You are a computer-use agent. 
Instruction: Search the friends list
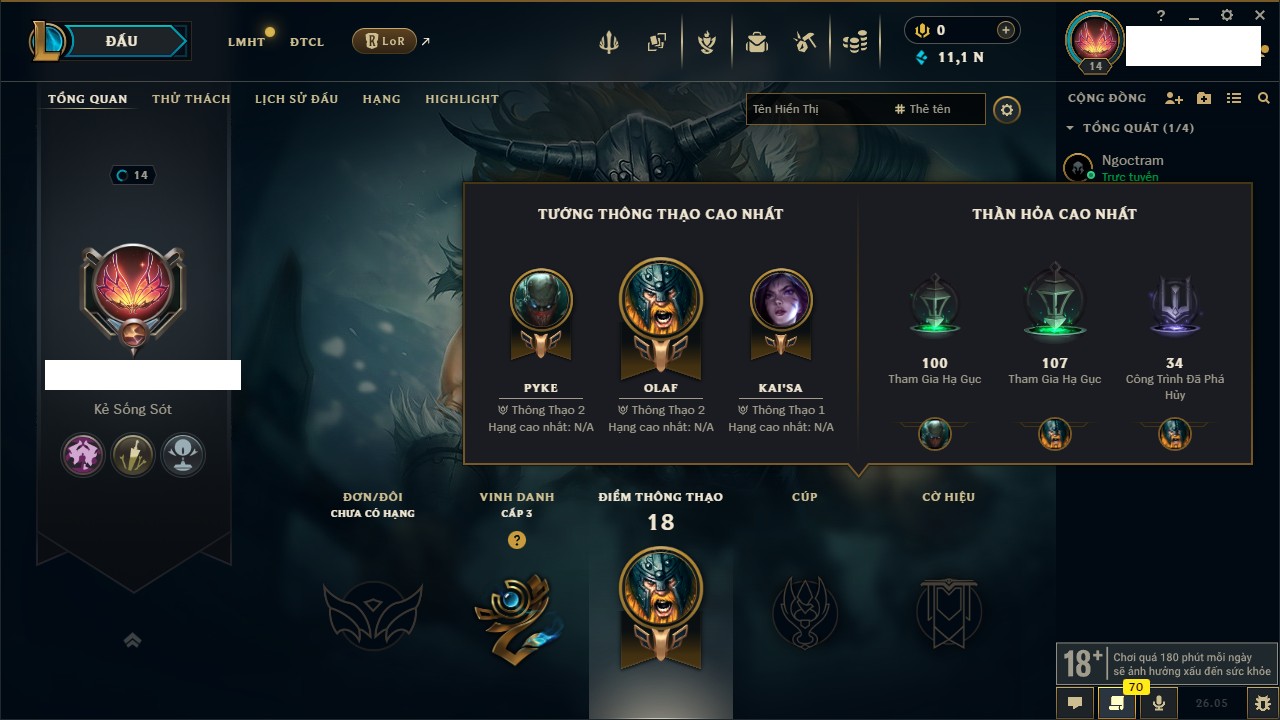coord(1264,98)
